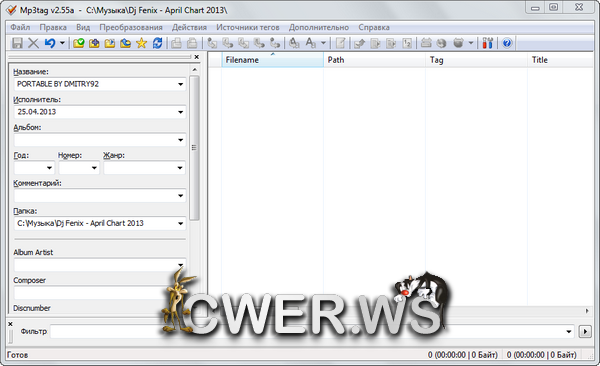Open the Правка menu
This screenshot has width=600, height=366.
[x=53, y=27]
